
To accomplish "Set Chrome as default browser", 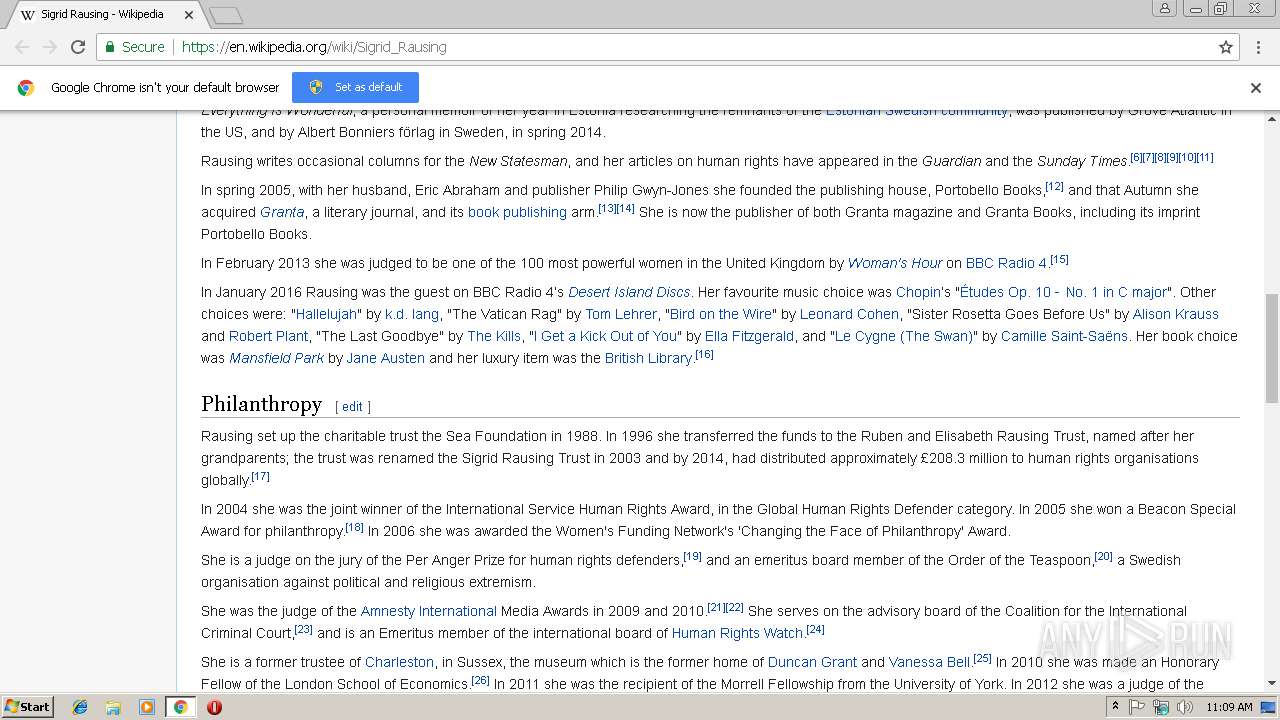I will [x=355, y=87].
